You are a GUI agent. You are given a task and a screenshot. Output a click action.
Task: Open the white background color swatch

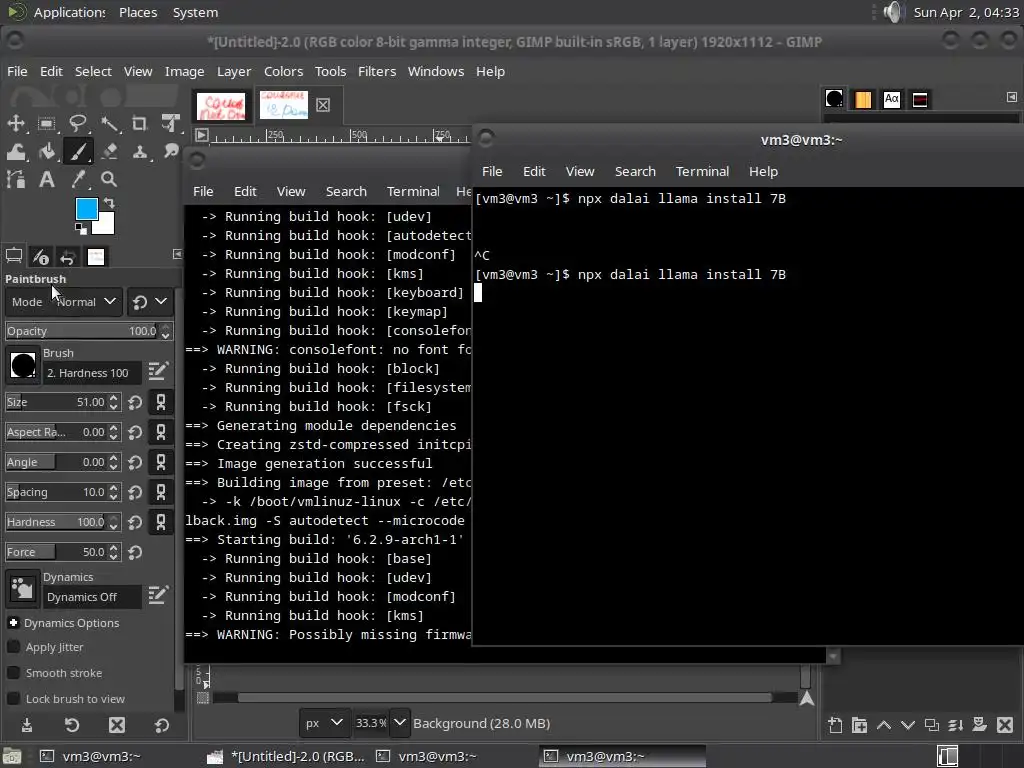coord(106,225)
